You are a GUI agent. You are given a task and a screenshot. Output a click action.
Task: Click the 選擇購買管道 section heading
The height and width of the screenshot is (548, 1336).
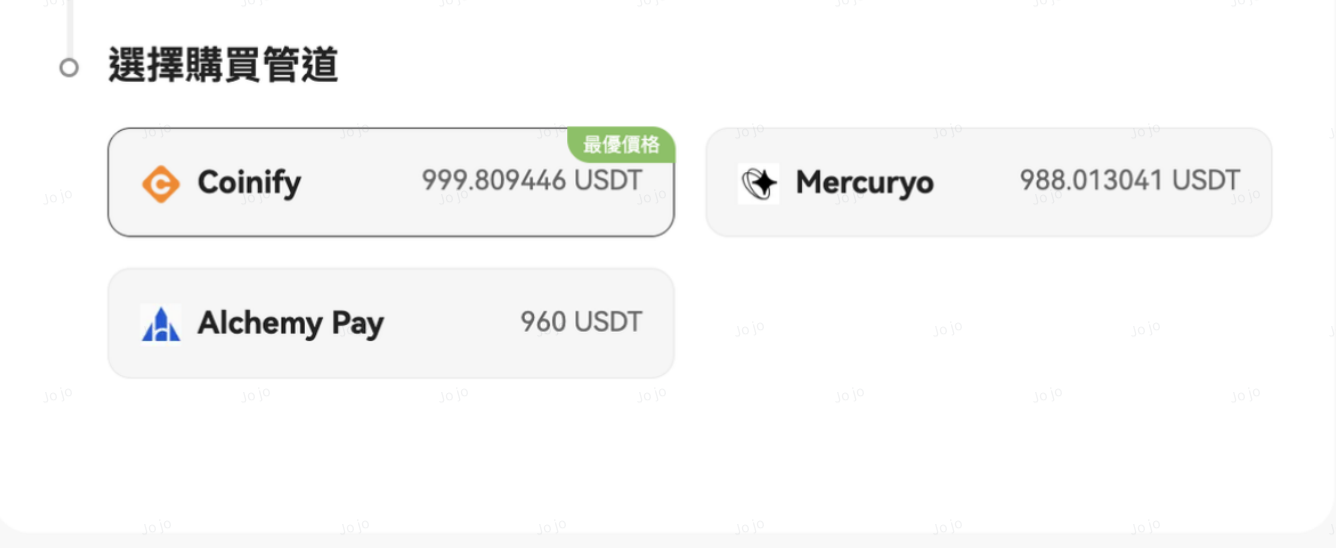click(223, 66)
